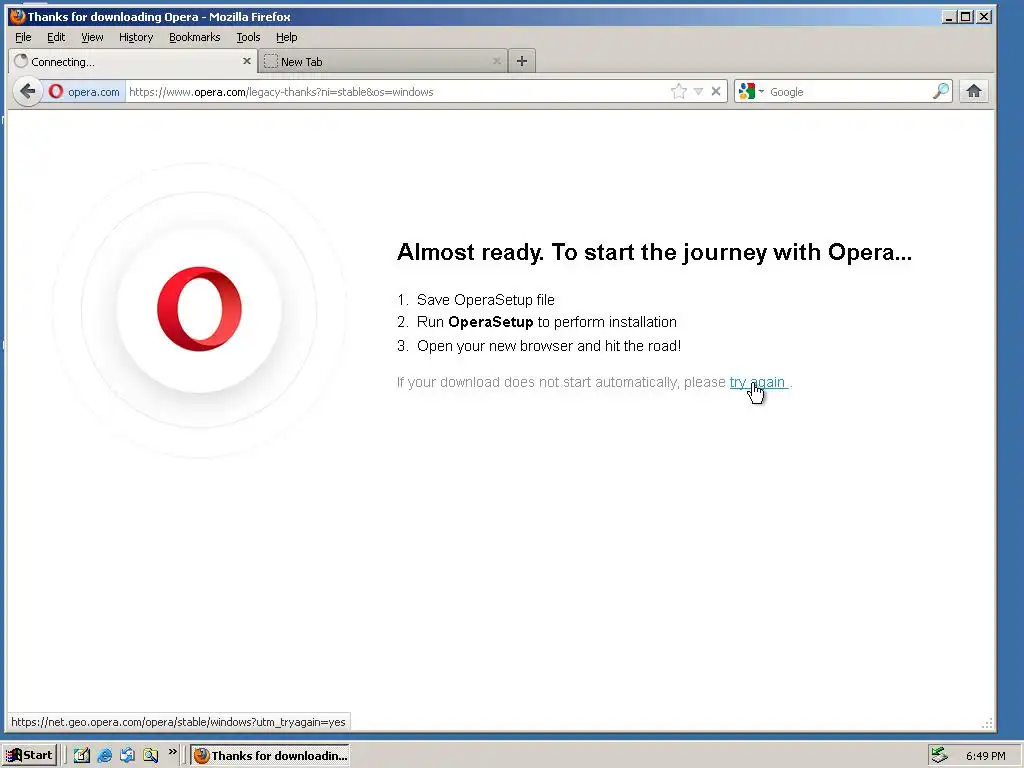Open the History menu
Image resolution: width=1024 pixels, height=768 pixels.
pos(136,37)
